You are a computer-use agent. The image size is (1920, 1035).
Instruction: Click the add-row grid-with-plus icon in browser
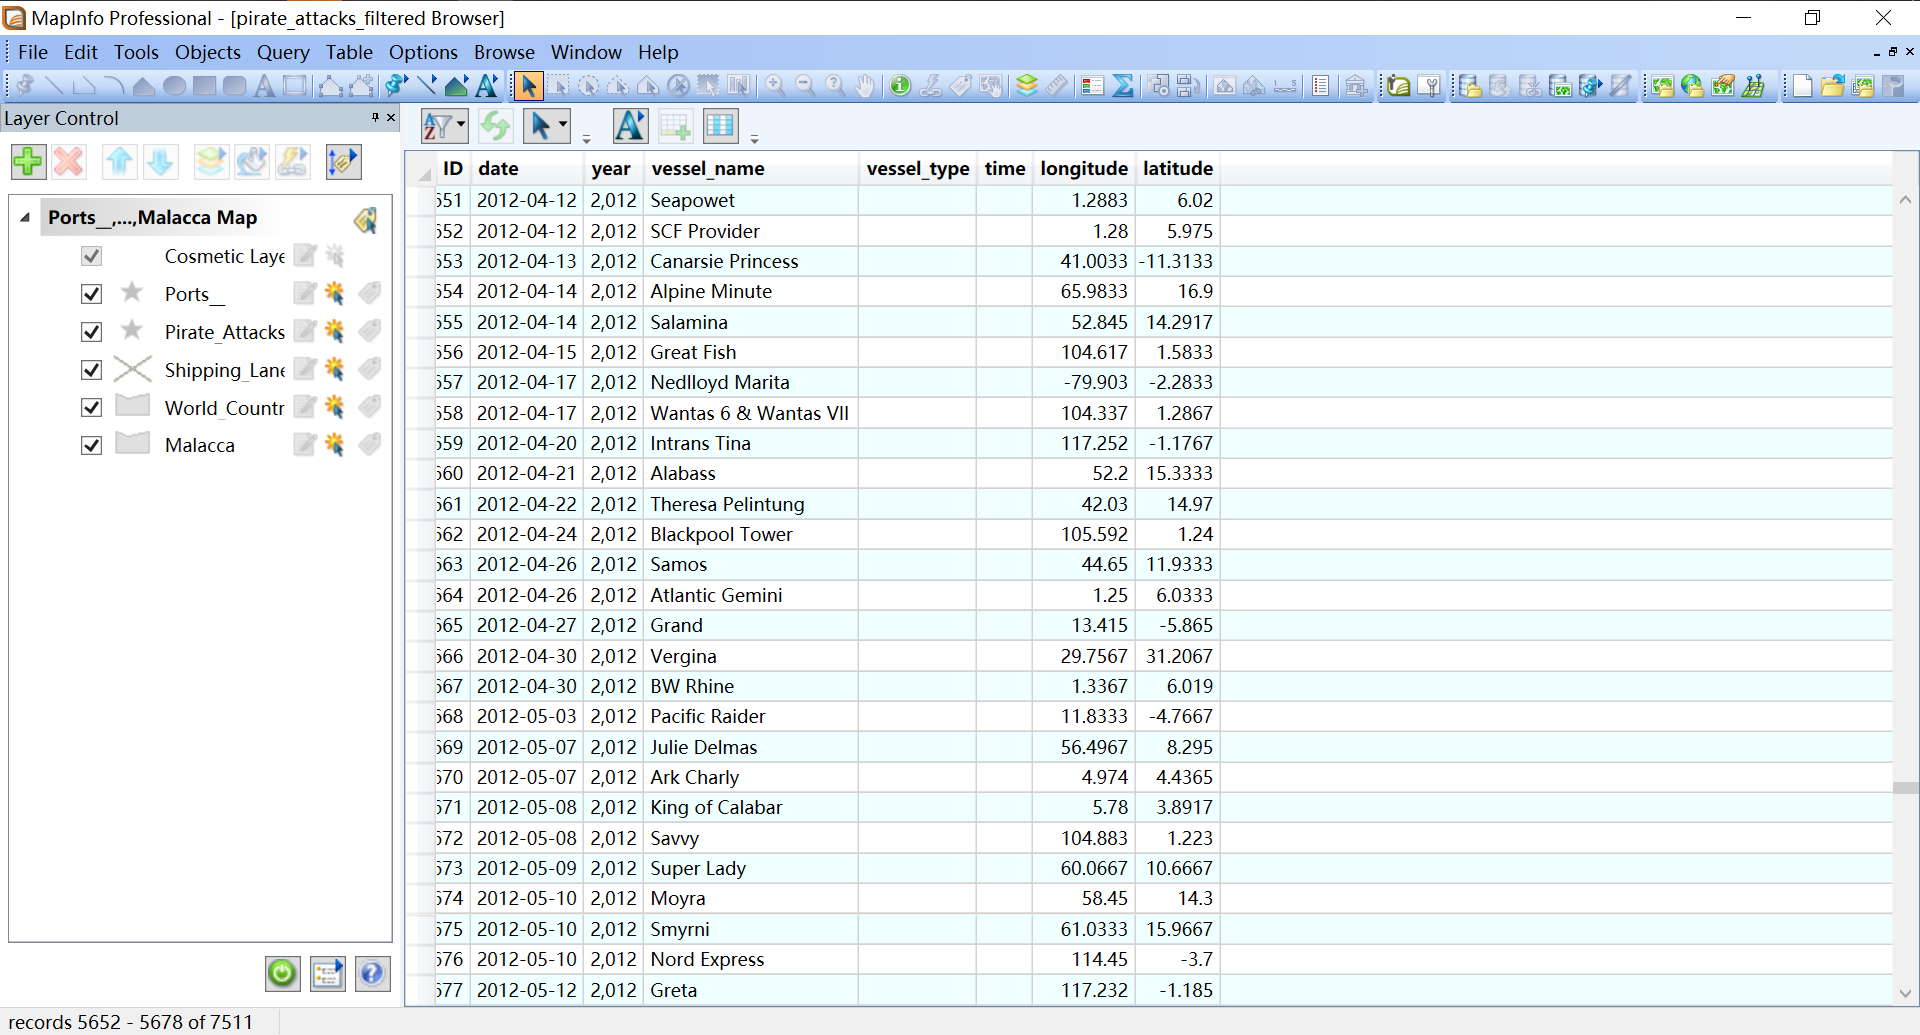[x=675, y=126]
